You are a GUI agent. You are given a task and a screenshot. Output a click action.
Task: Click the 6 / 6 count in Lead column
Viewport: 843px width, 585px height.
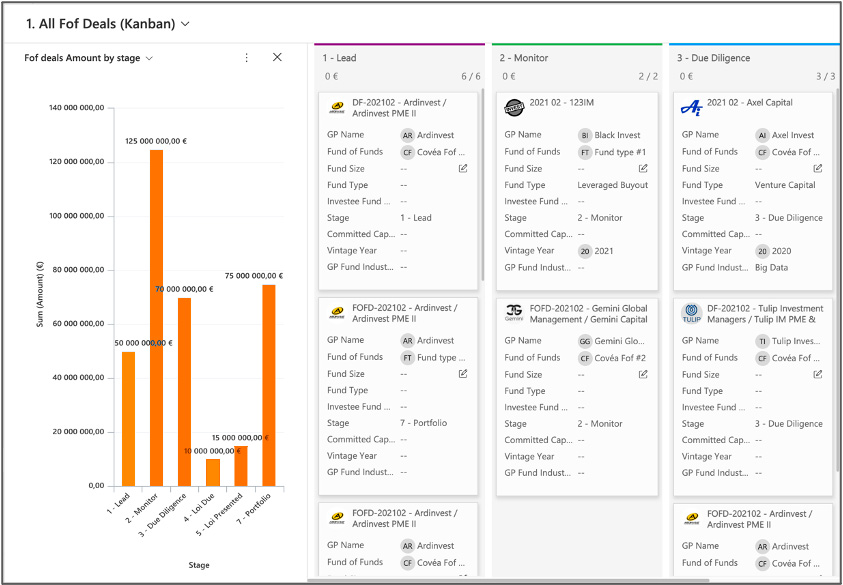tap(471, 76)
